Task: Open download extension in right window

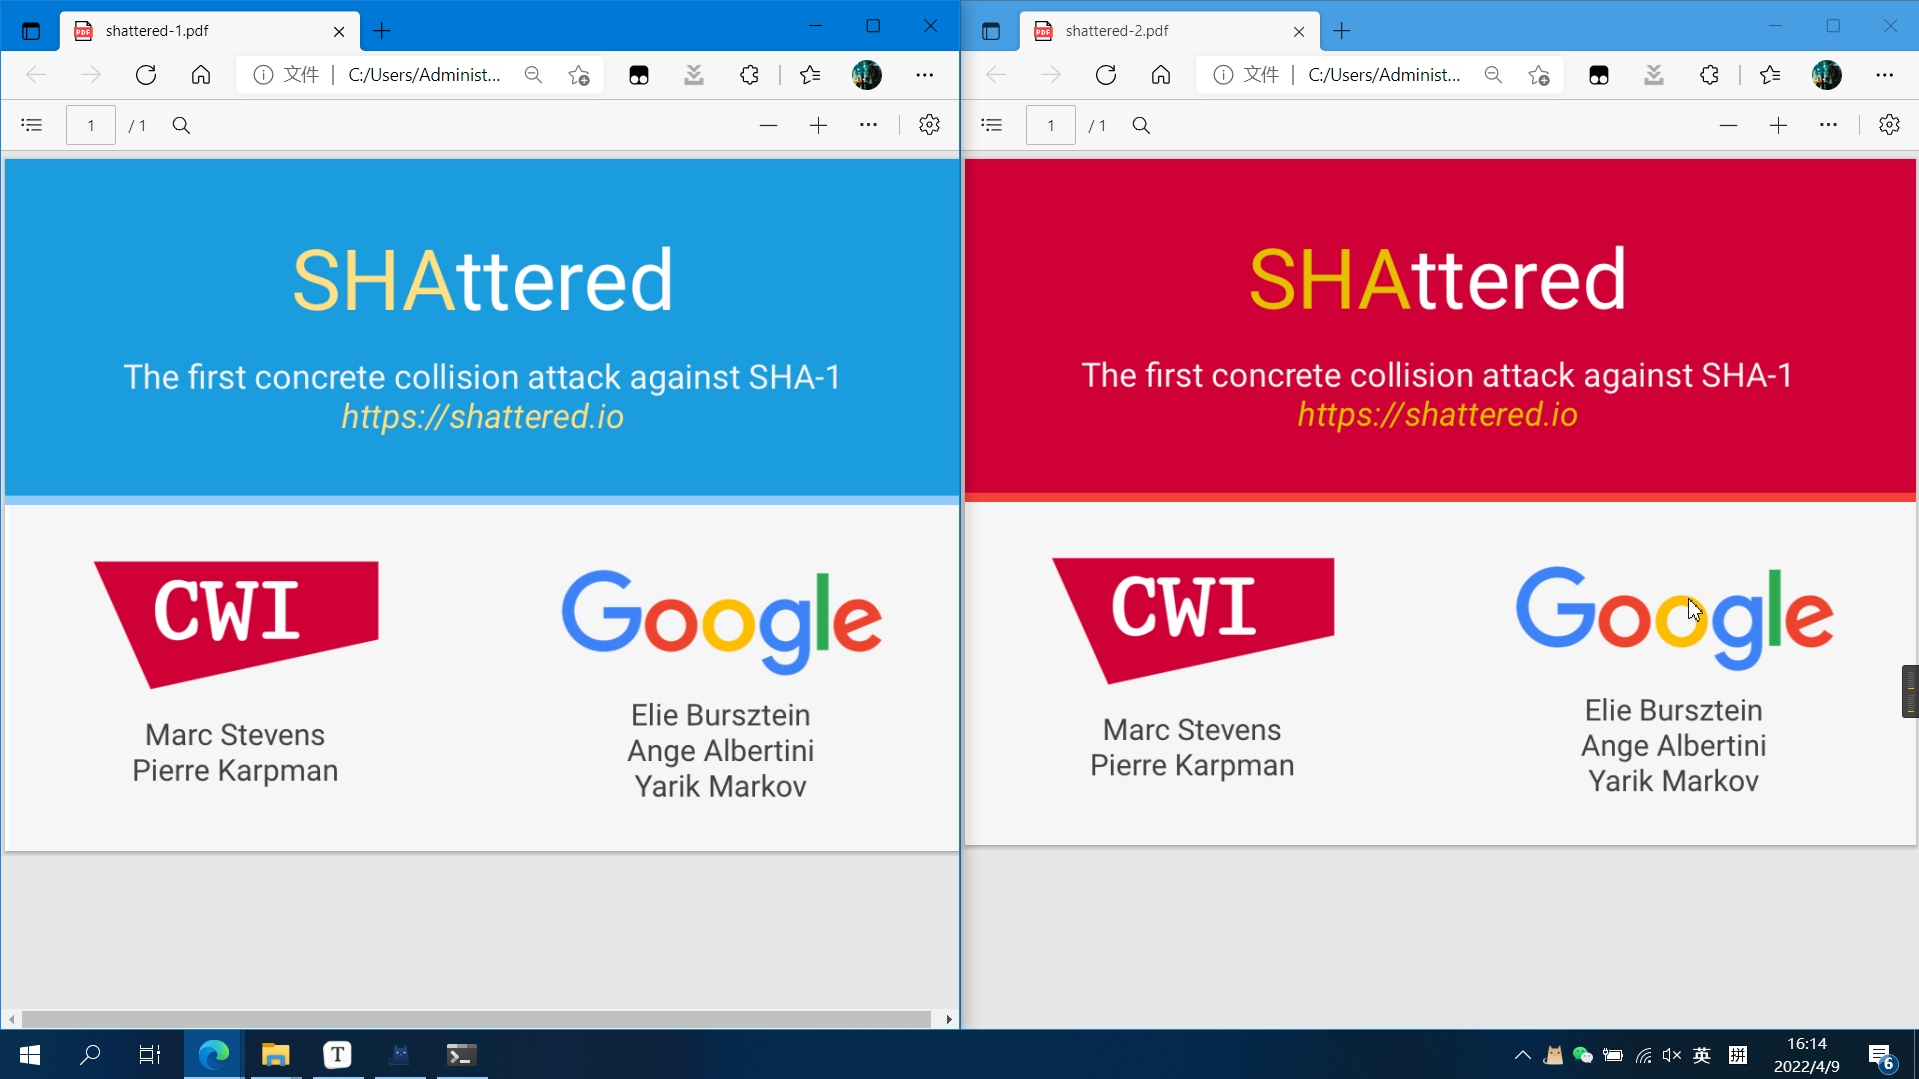Action: click(x=1654, y=75)
